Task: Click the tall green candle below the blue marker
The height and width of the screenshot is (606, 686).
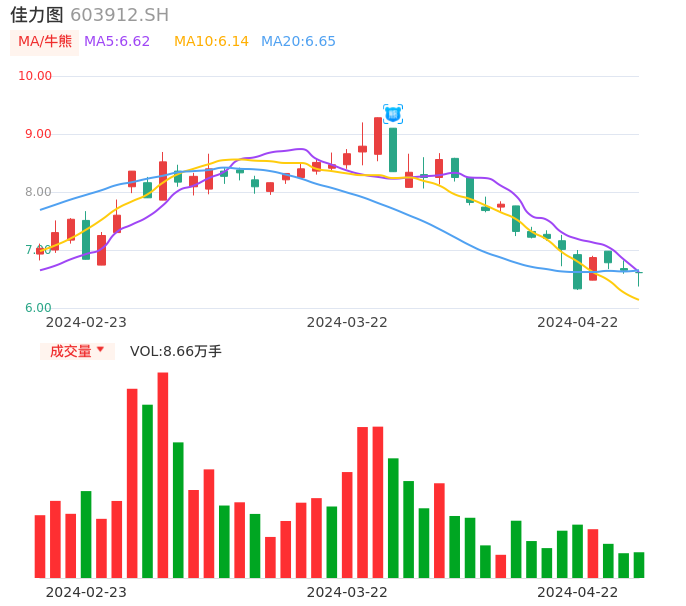Action: [393, 150]
